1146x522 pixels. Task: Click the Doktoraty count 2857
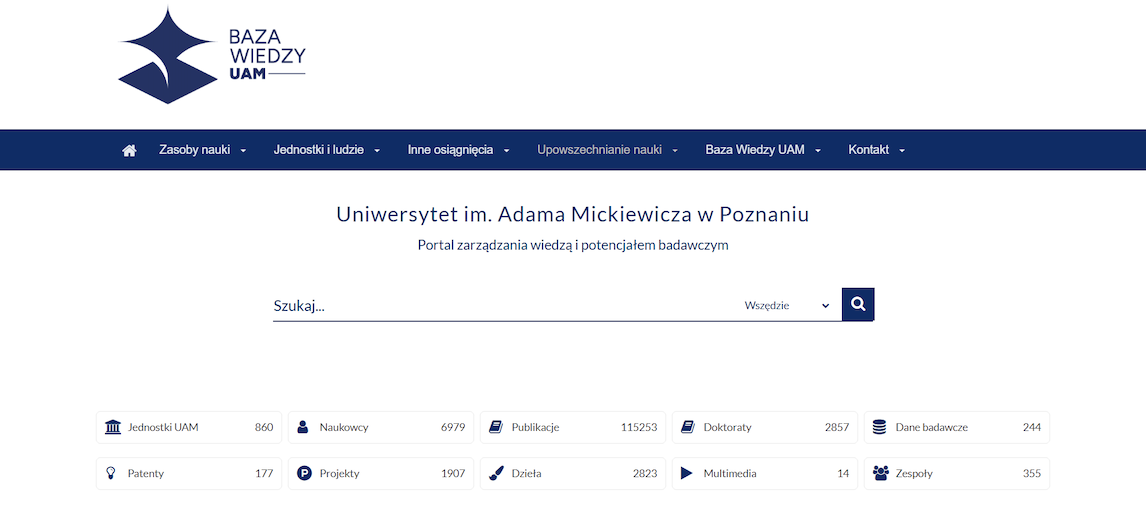[837, 428]
